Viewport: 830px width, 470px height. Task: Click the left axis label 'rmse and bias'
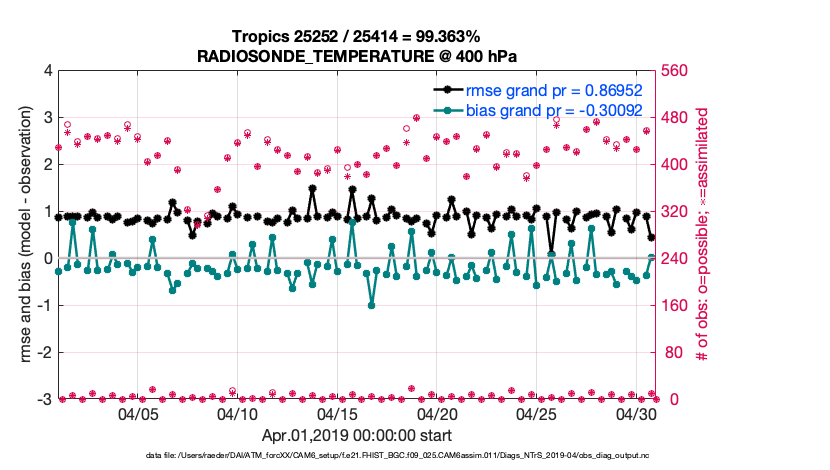click(23, 235)
